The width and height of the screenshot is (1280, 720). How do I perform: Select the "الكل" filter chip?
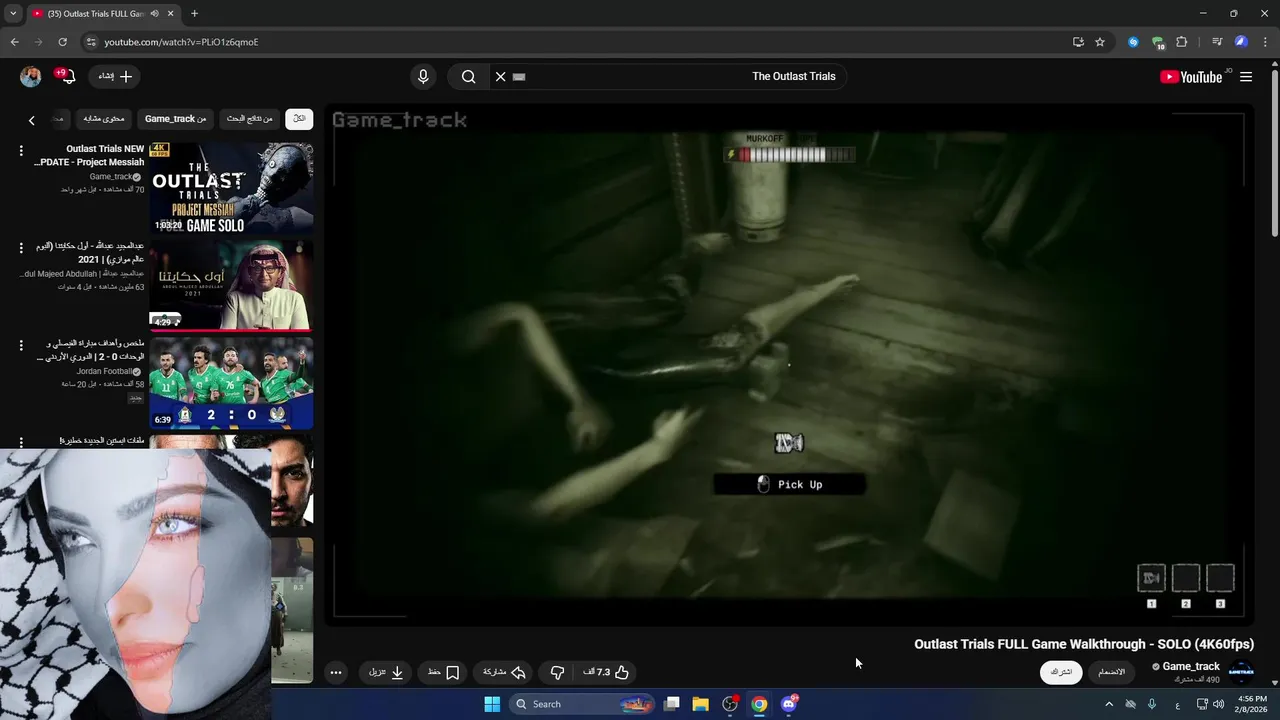(x=299, y=118)
